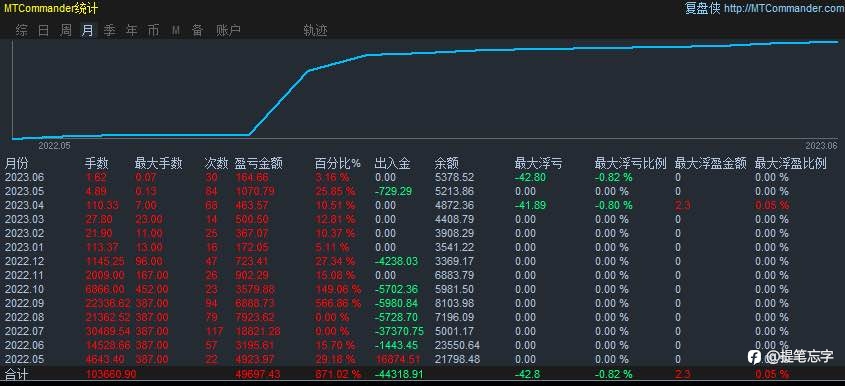Click max lots 452.00 in 2022.10 row
The height and width of the screenshot is (386, 845).
tap(151, 290)
